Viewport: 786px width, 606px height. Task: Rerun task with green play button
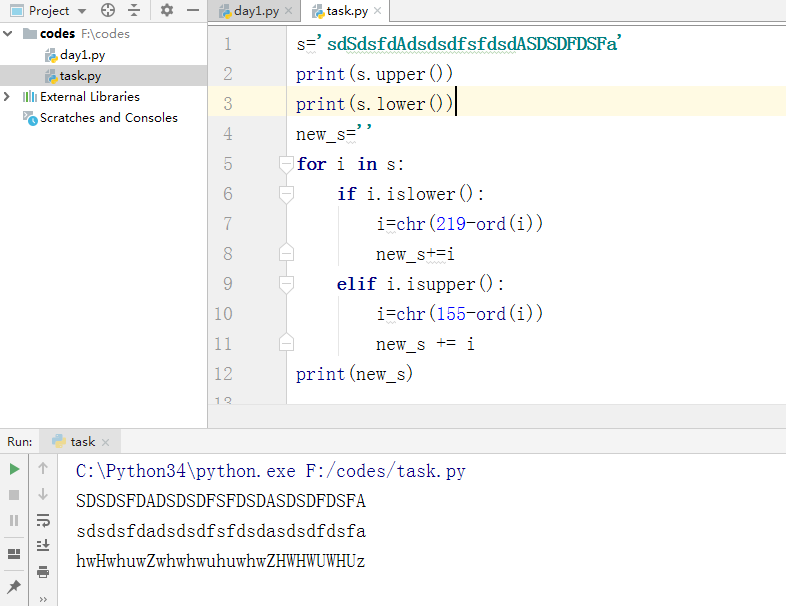tap(14, 468)
